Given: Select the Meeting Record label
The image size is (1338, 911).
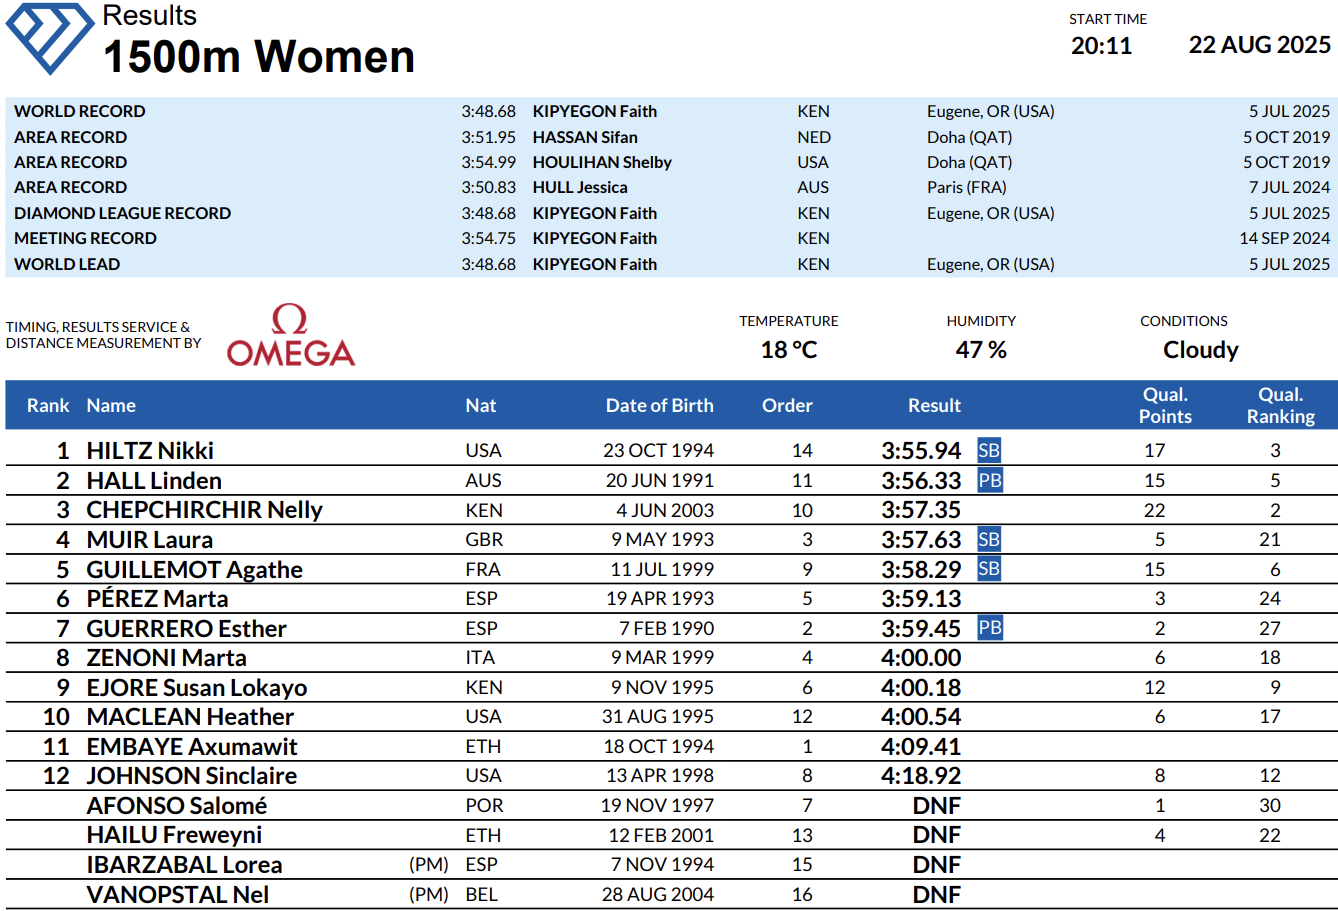Looking at the screenshot, I should click(85, 238).
